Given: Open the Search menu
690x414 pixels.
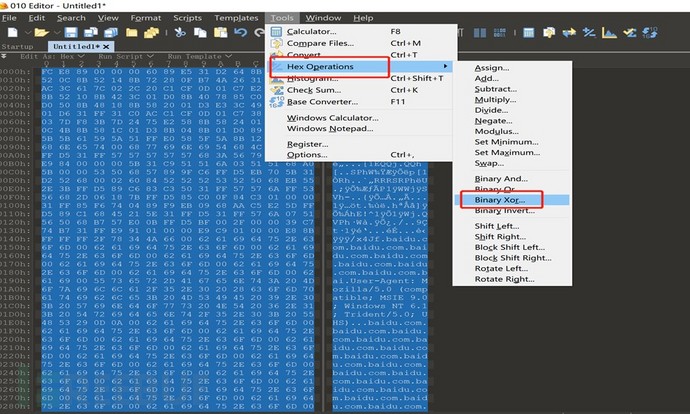Looking at the screenshot, I should [x=71, y=18].
